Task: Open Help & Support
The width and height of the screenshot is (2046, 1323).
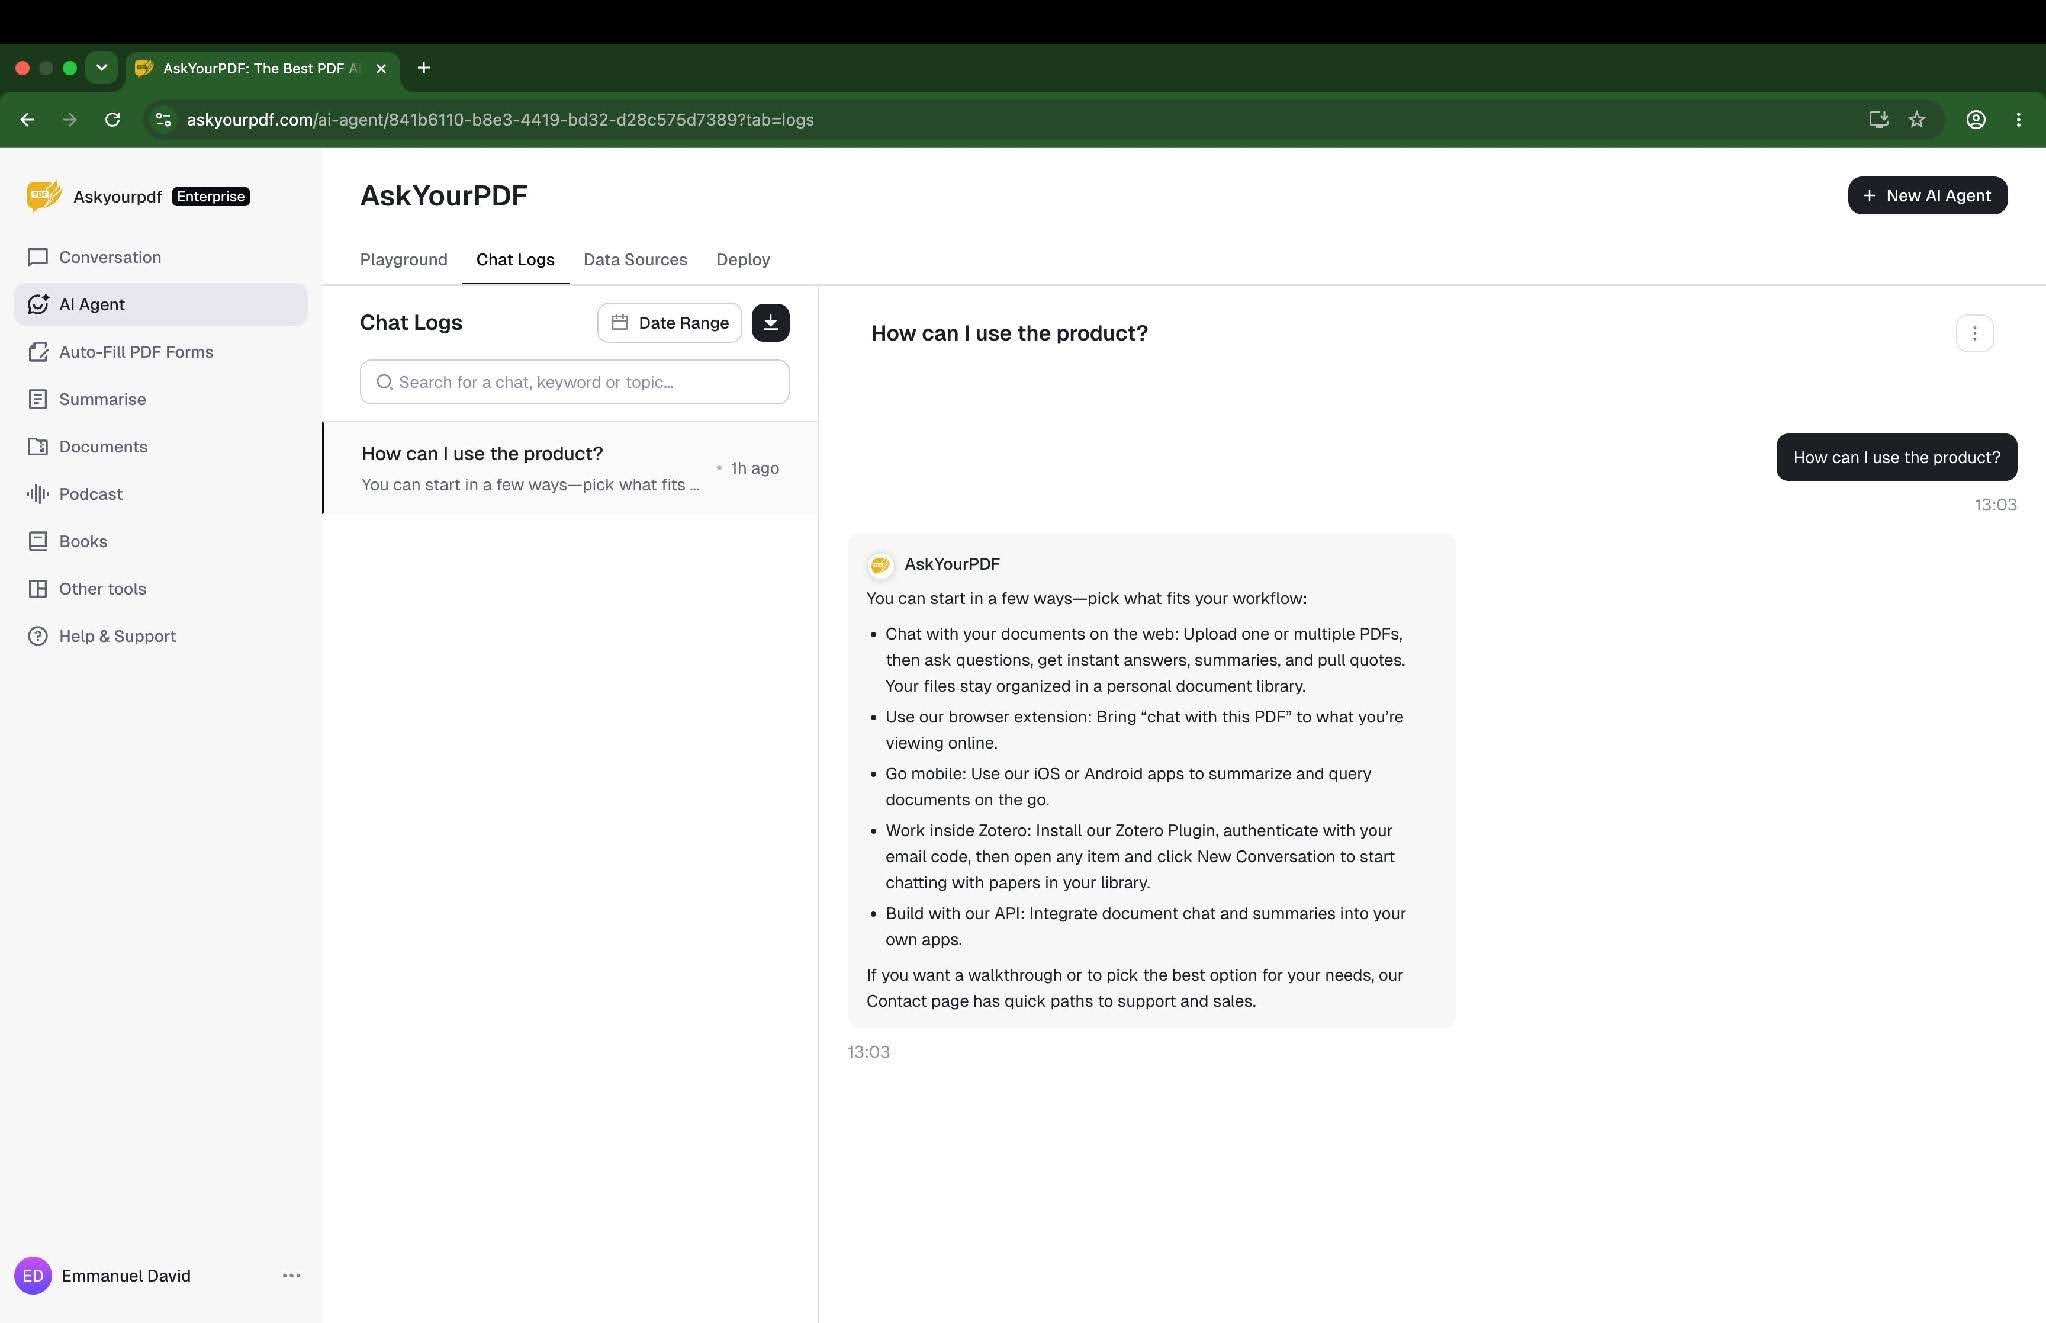Action: pos(161,636)
